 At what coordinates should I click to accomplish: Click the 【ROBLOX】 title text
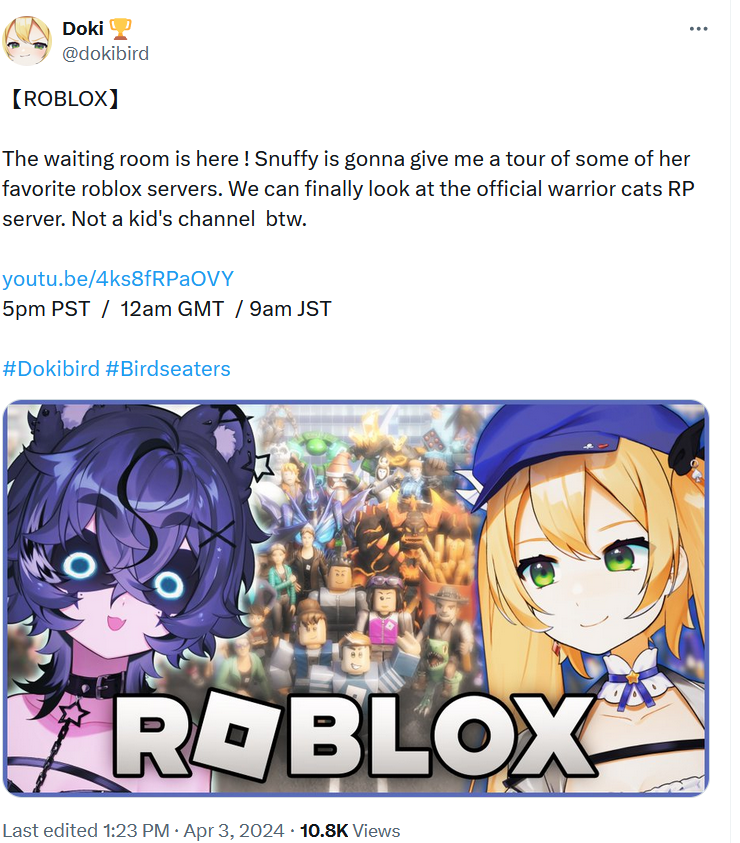point(65,98)
